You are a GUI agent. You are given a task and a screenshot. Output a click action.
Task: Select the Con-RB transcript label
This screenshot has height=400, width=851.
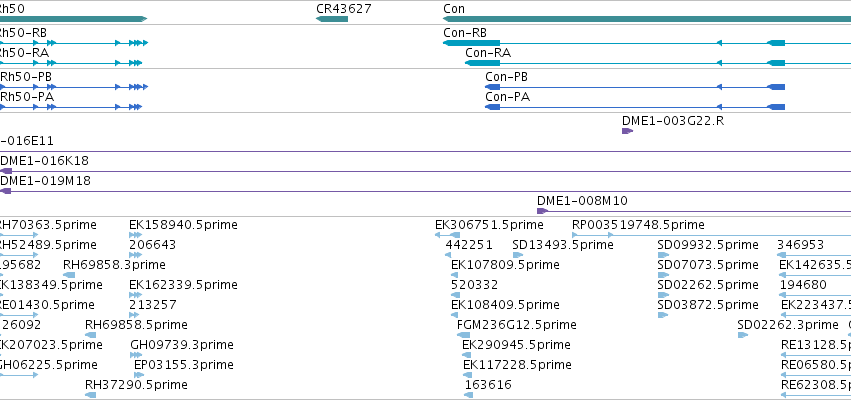[x=465, y=33]
